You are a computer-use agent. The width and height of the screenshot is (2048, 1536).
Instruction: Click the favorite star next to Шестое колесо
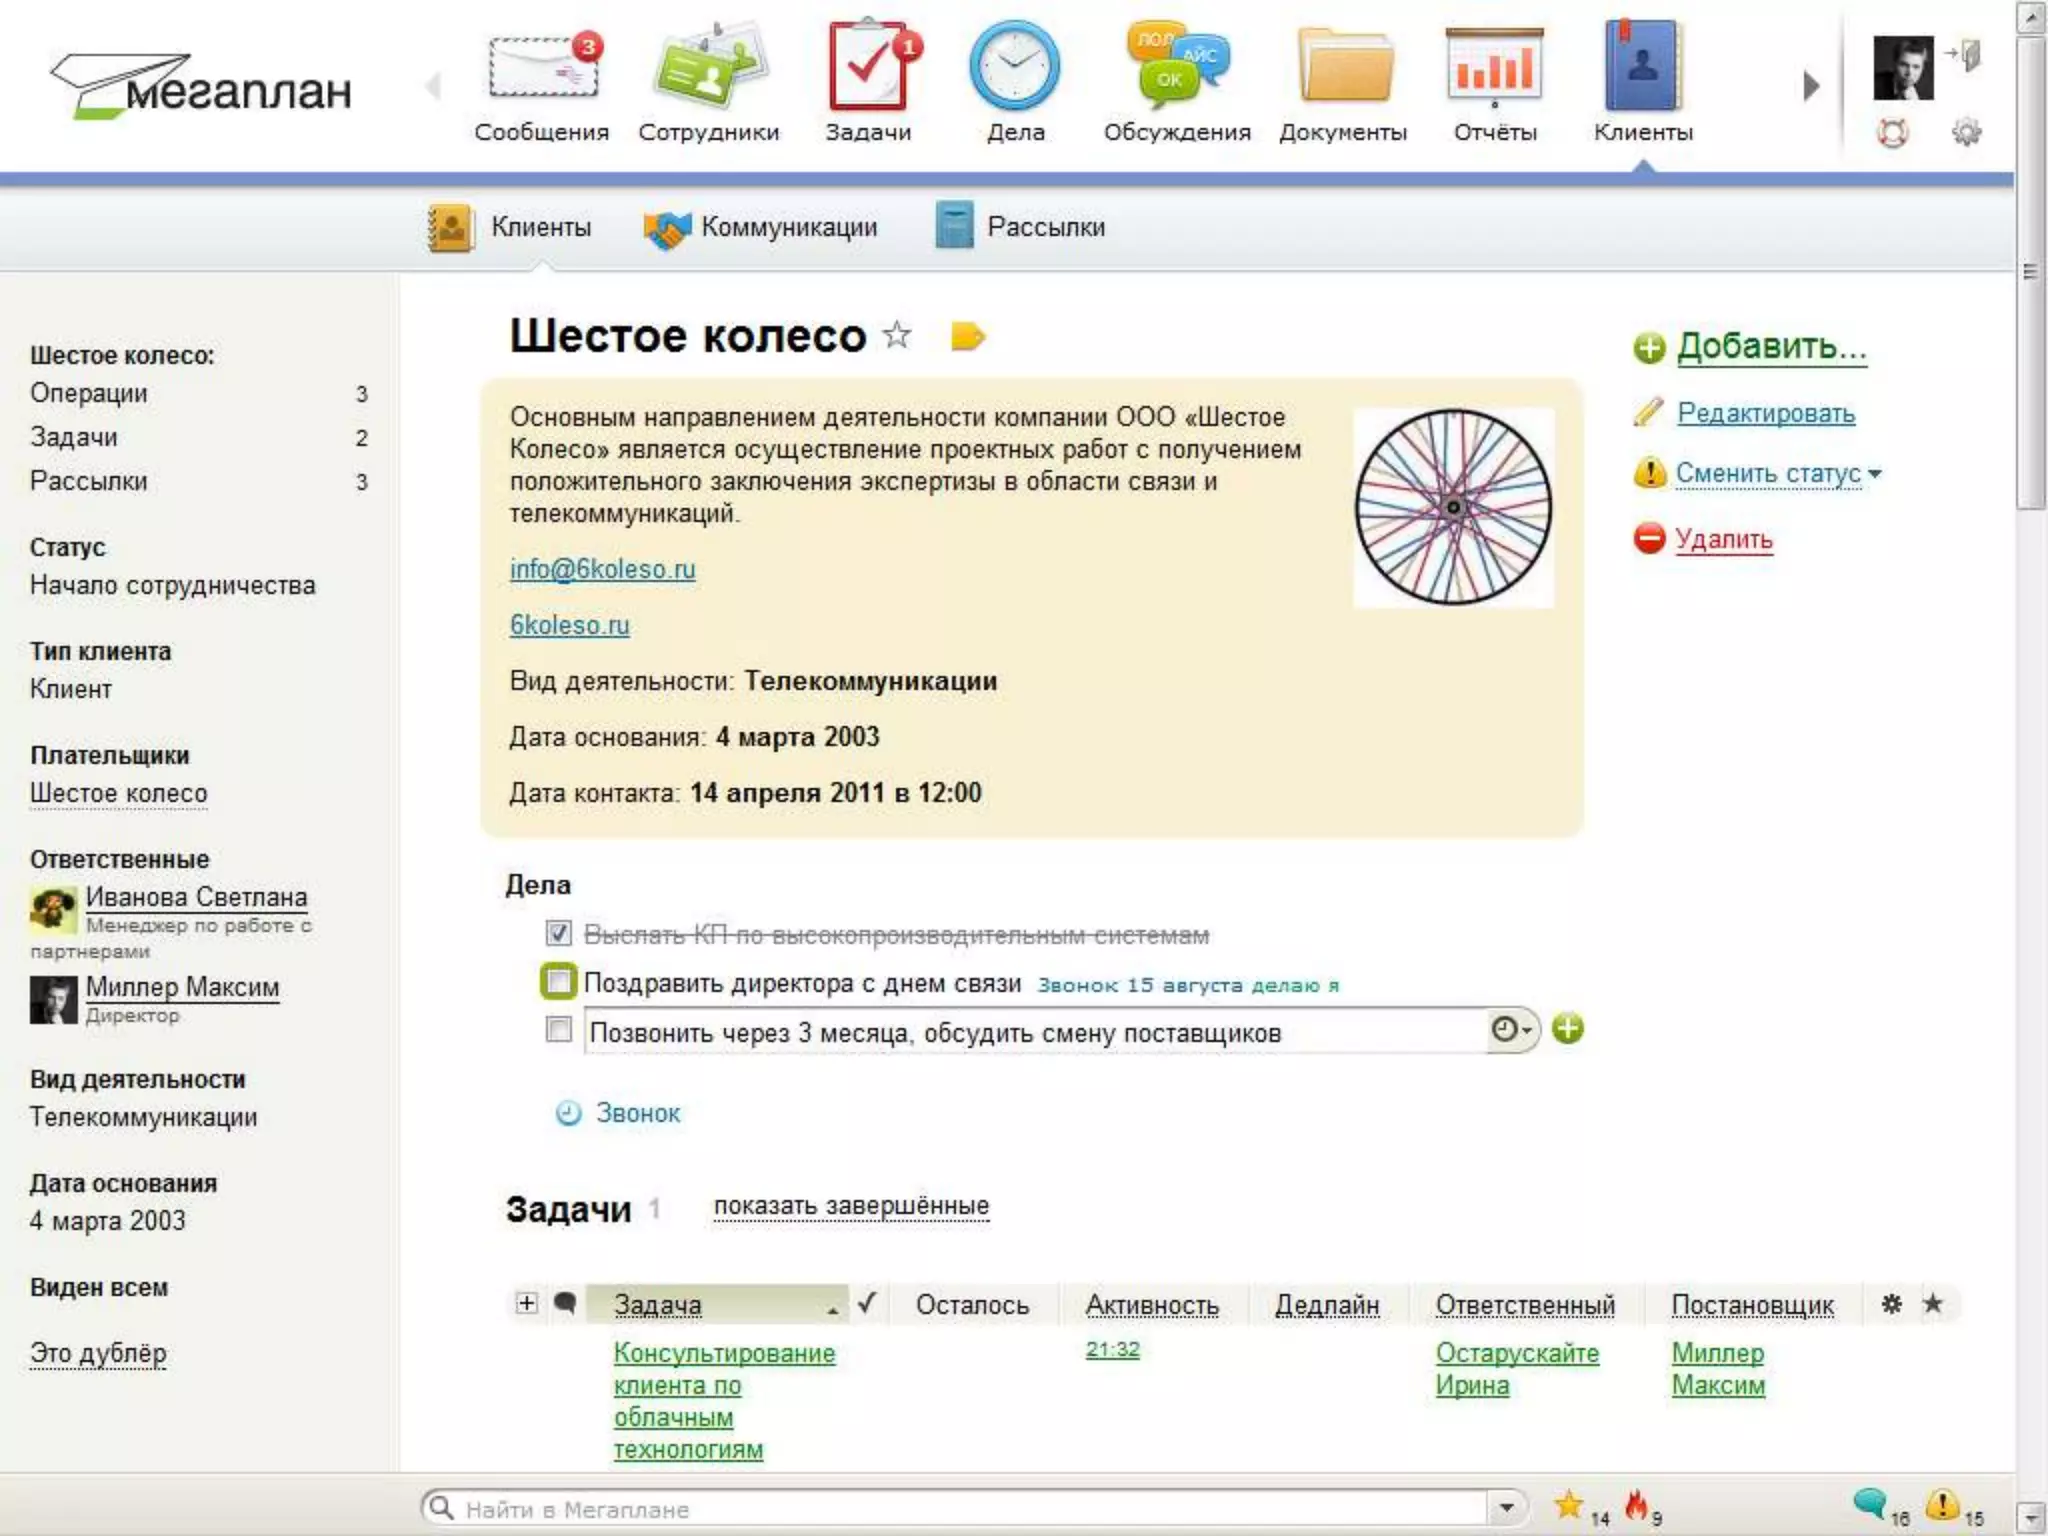point(897,335)
